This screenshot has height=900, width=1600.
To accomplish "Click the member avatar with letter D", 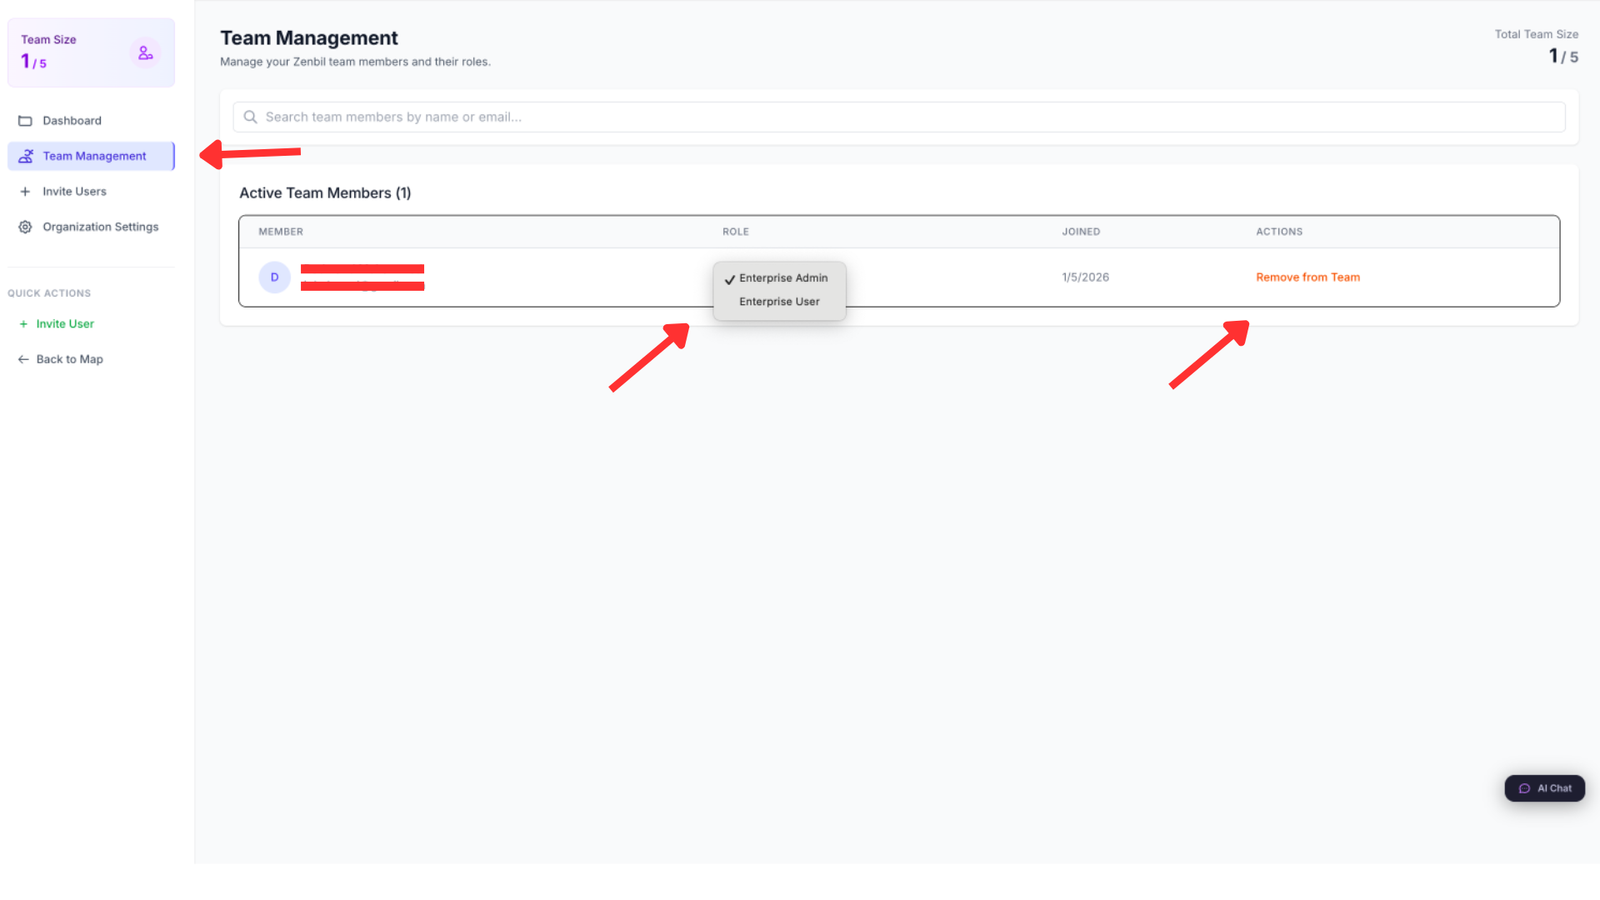I will (x=274, y=277).
